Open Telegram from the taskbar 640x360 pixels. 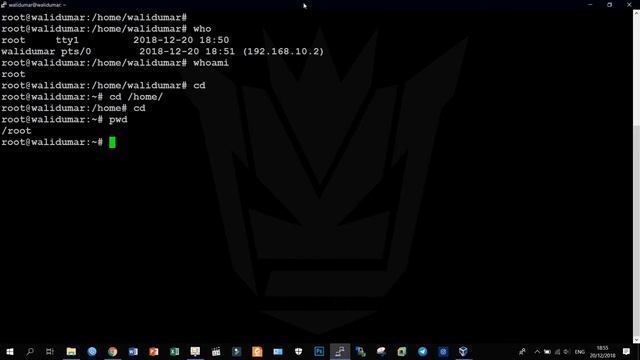(422, 351)
